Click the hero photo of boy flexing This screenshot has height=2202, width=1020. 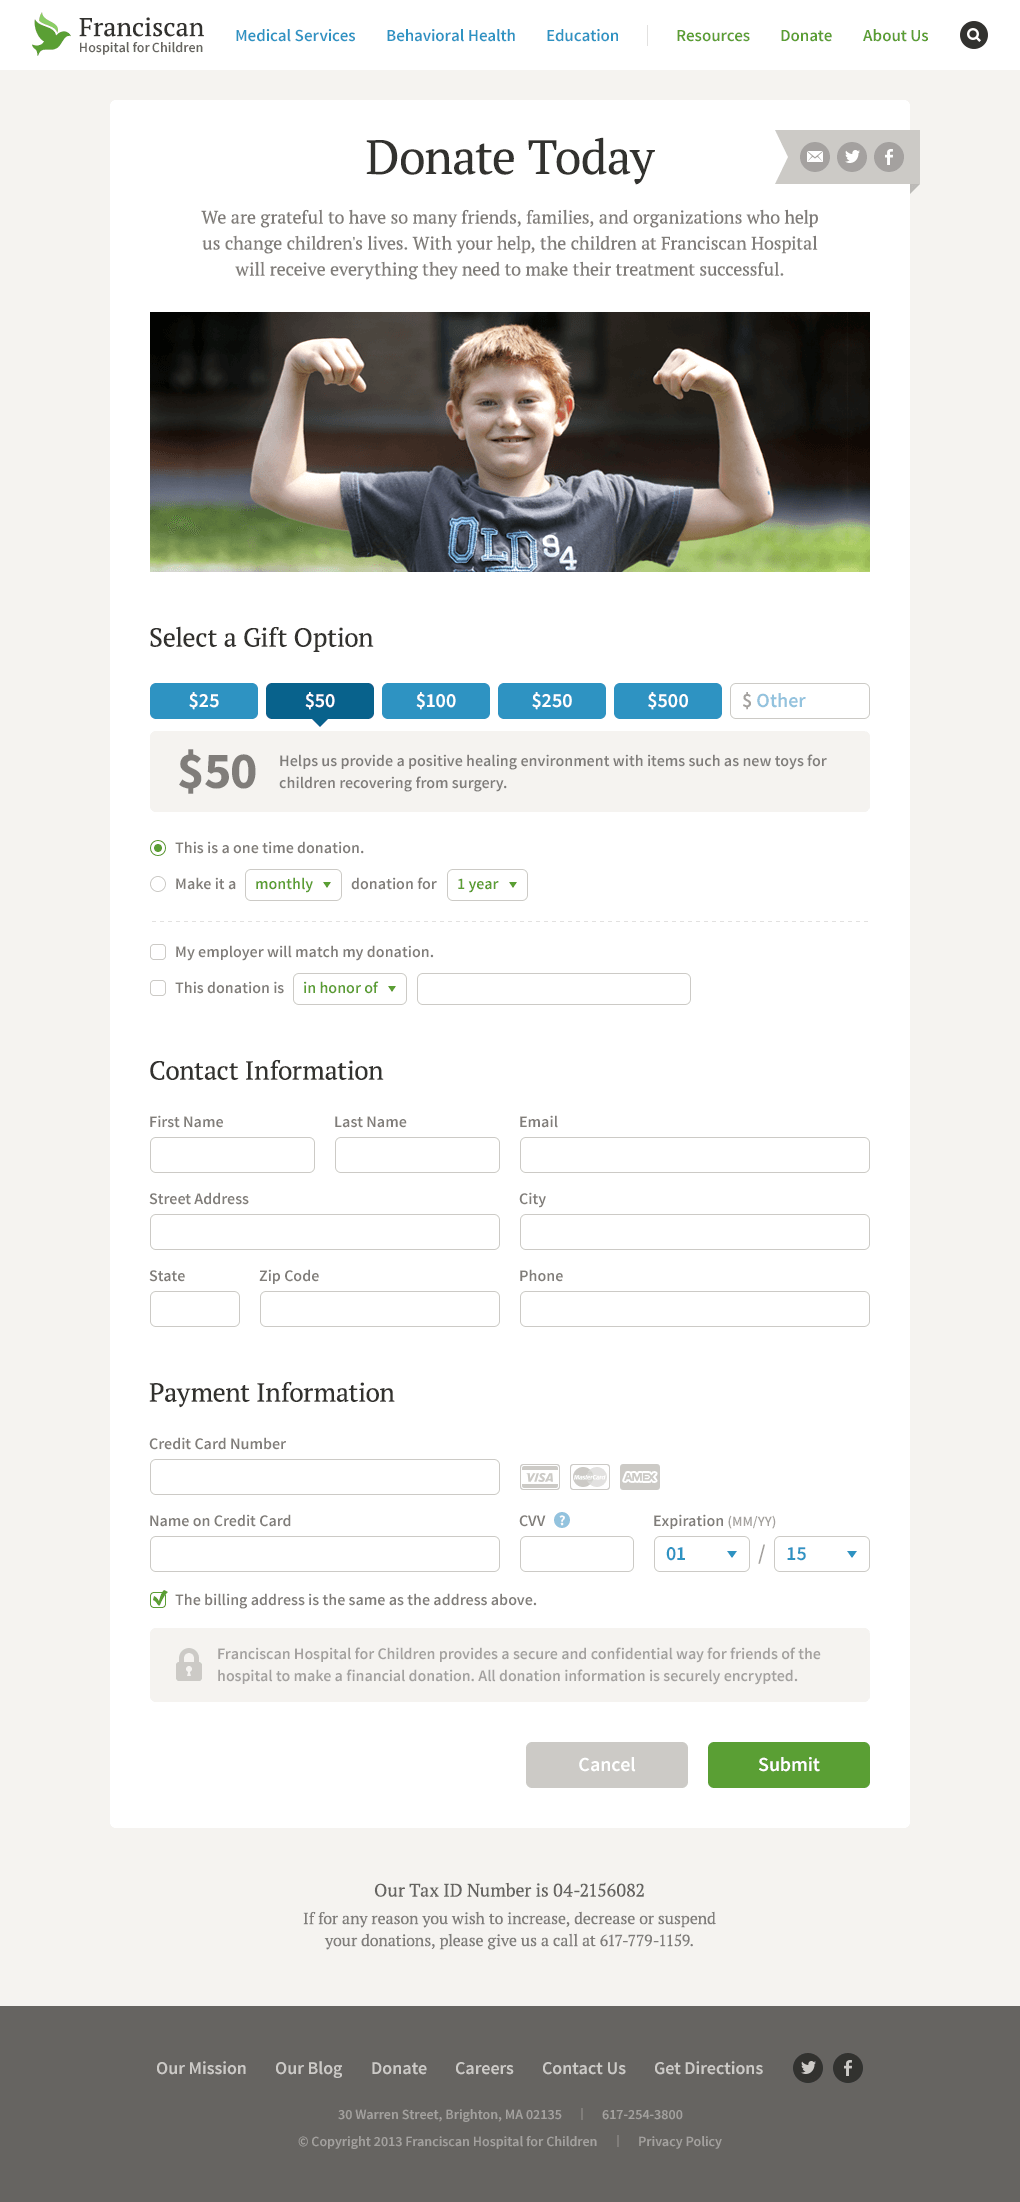click(x=510, y=442)
